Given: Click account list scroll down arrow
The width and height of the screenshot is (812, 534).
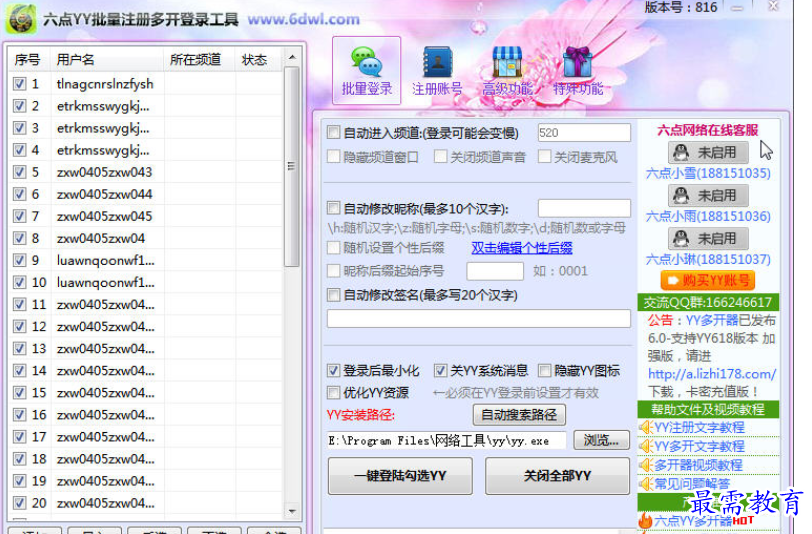Looking at the screenshot, I should [x=292, y=511].
